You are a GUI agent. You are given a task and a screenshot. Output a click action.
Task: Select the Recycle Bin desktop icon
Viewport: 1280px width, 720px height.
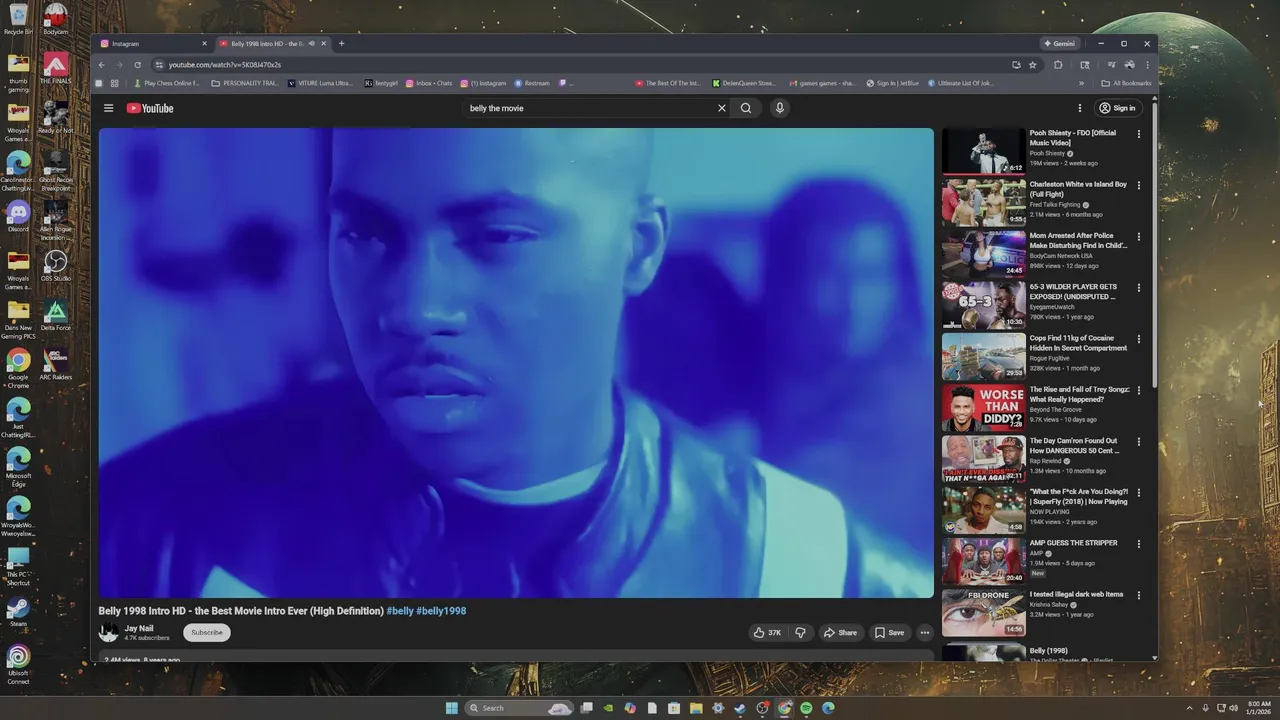[x=18, y=20]
